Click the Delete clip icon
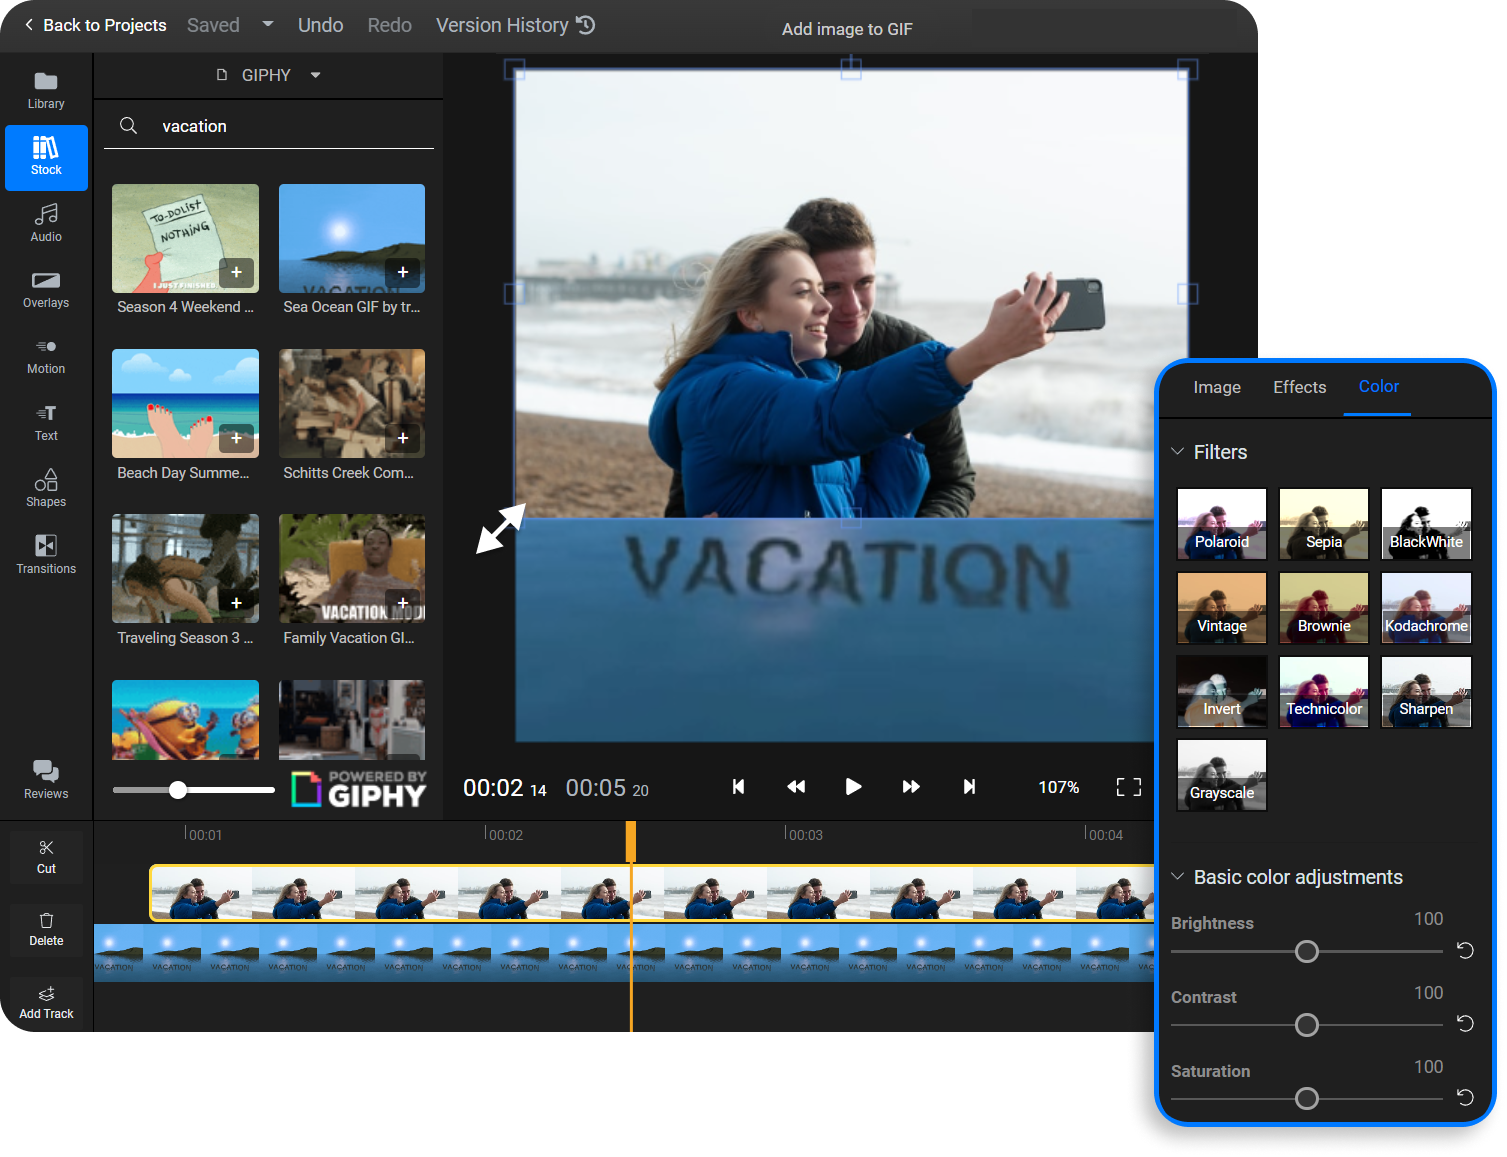This screenshot has height=1157, width=1507. pos(45,928)
